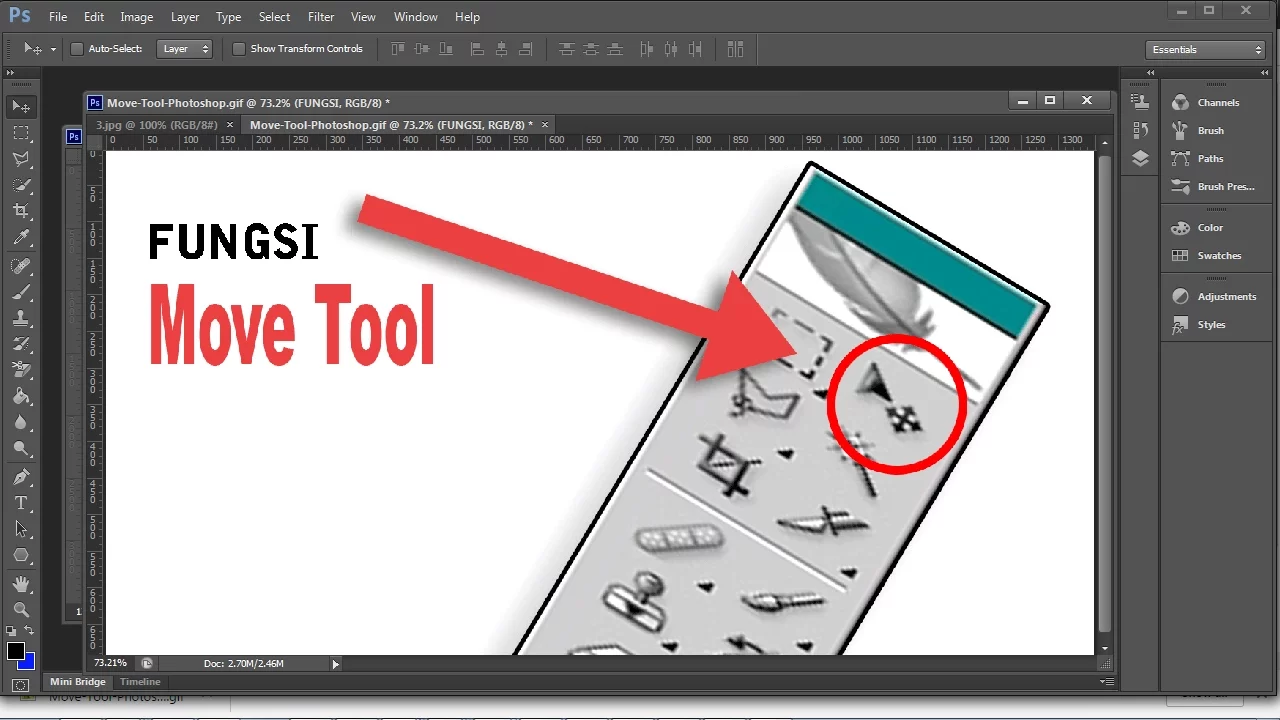Open the Image menu

coord(137,17)
